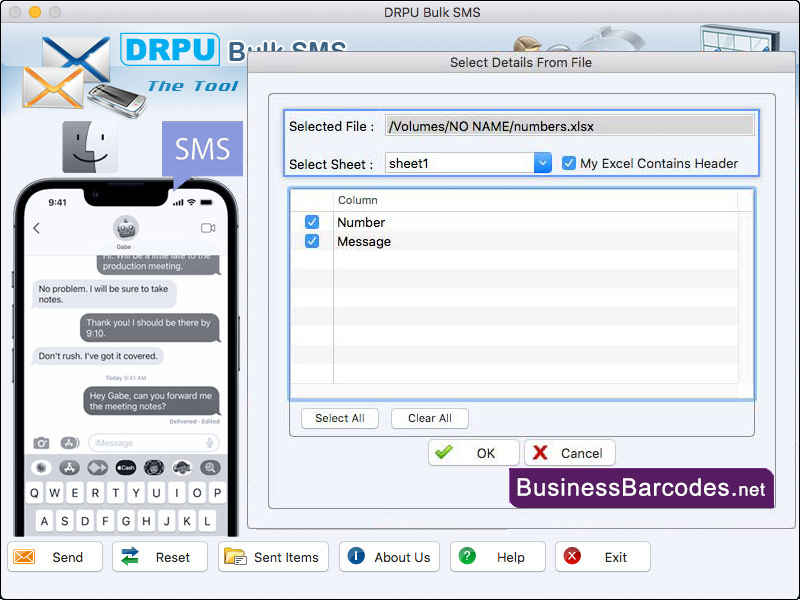
Task: Visit the BusinessBarcodes.net link
Action: [x=640, y=487]
